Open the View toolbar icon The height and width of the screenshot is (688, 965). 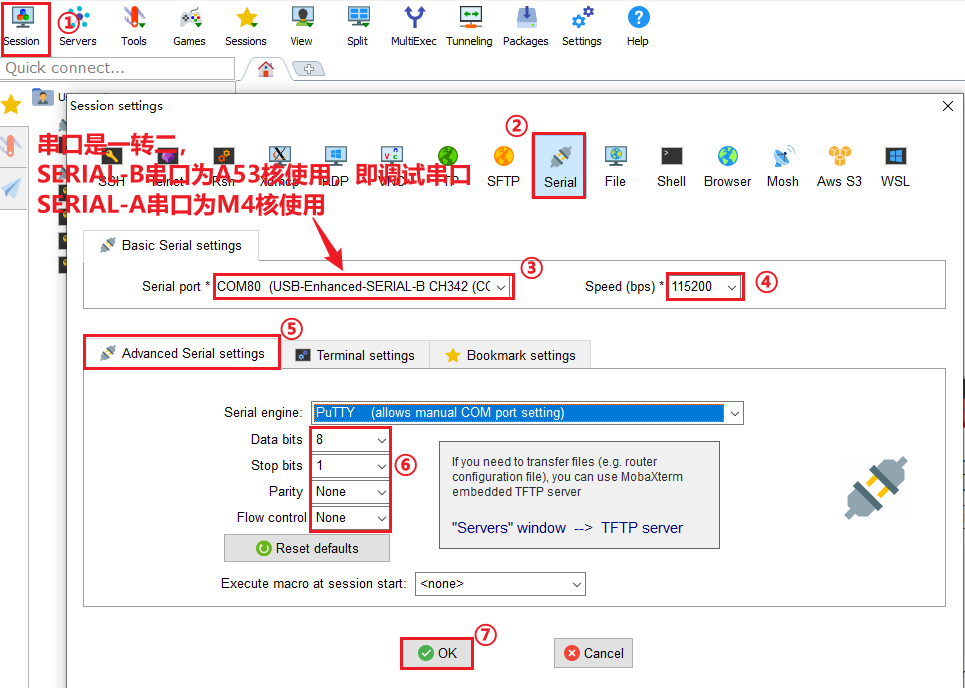[x=302, y=26]
